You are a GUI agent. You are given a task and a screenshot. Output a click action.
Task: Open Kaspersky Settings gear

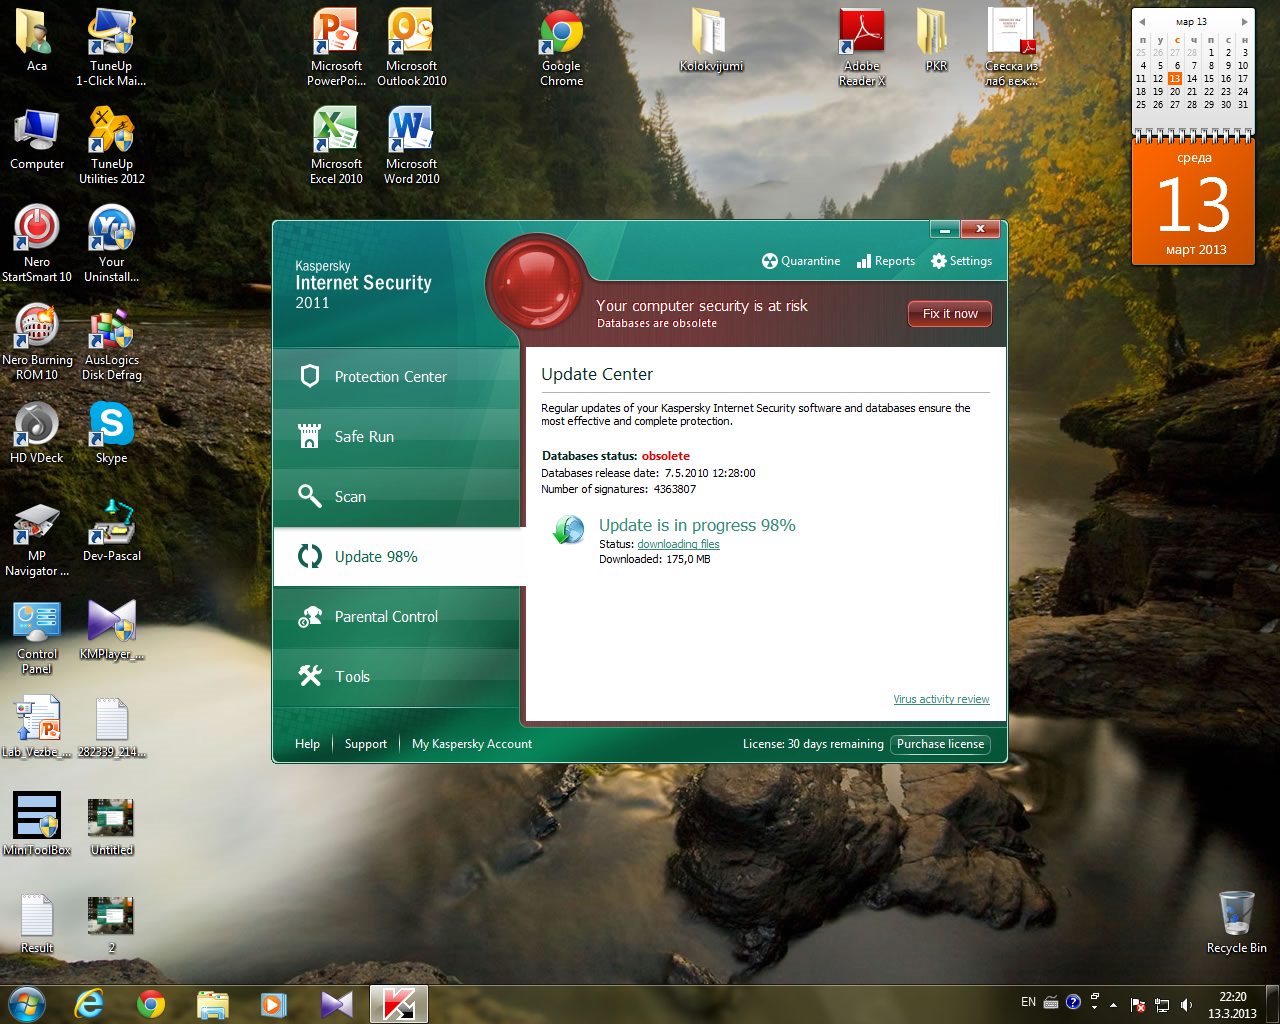coord(938,261)
